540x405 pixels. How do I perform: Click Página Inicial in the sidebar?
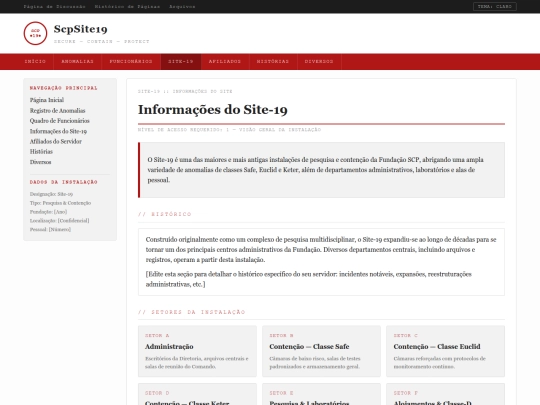[x=47, y=100]
